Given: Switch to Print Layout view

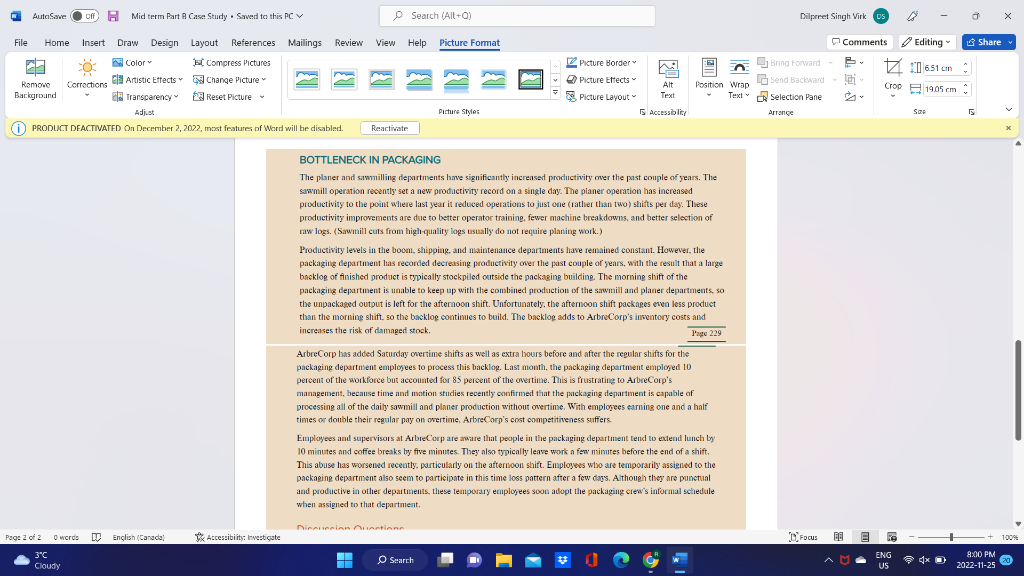Looking at the screenshot, I should click(x=865, y=537).
